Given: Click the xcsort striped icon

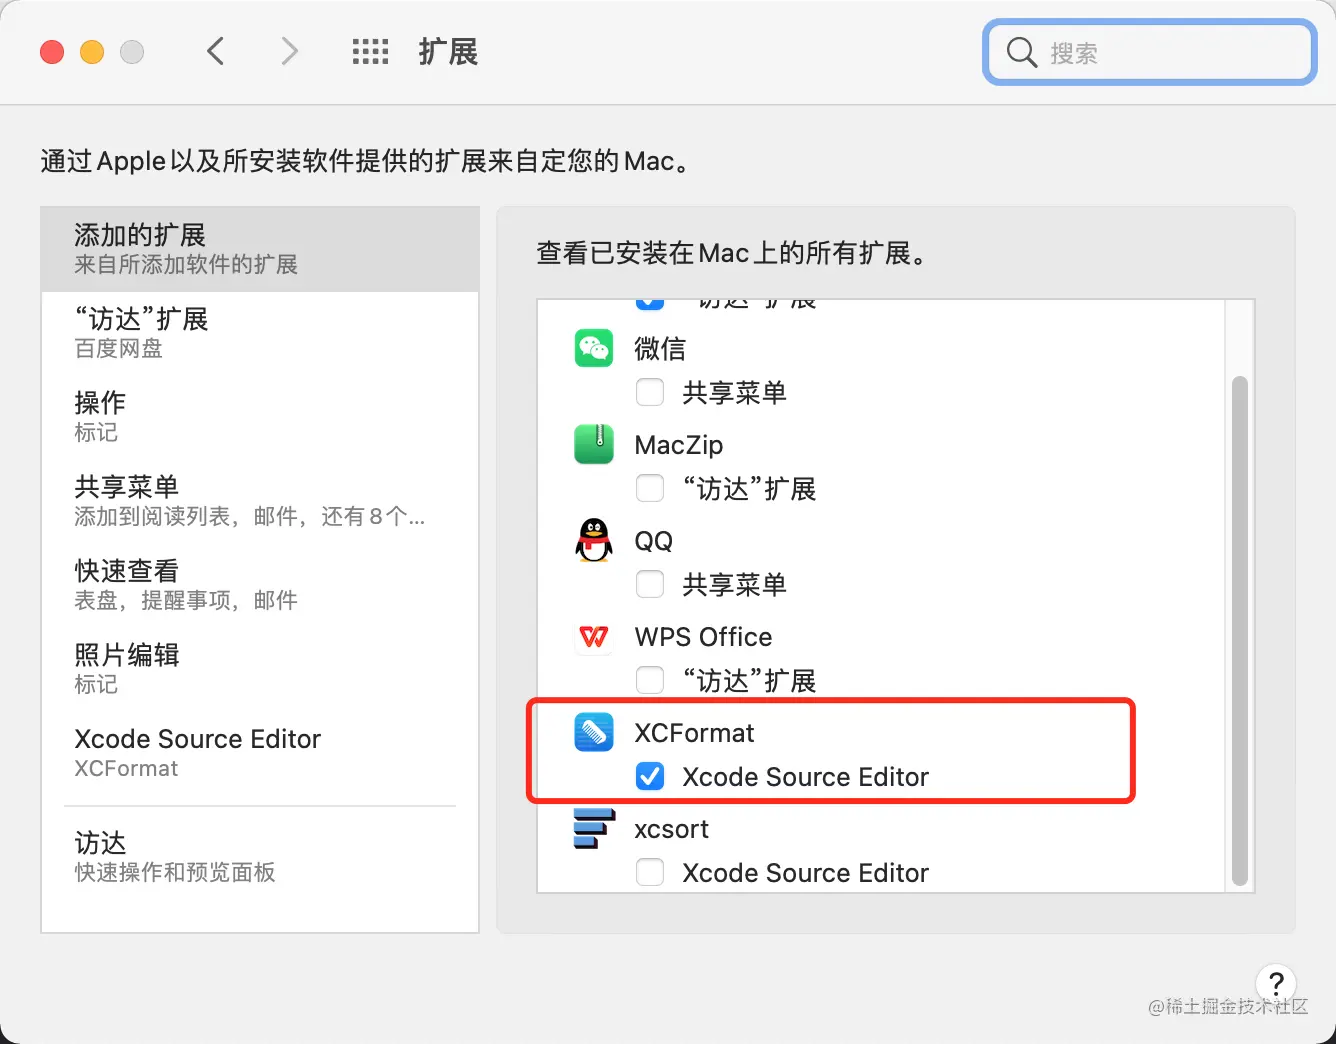Looking at the screenshot, I should [594, 828].
